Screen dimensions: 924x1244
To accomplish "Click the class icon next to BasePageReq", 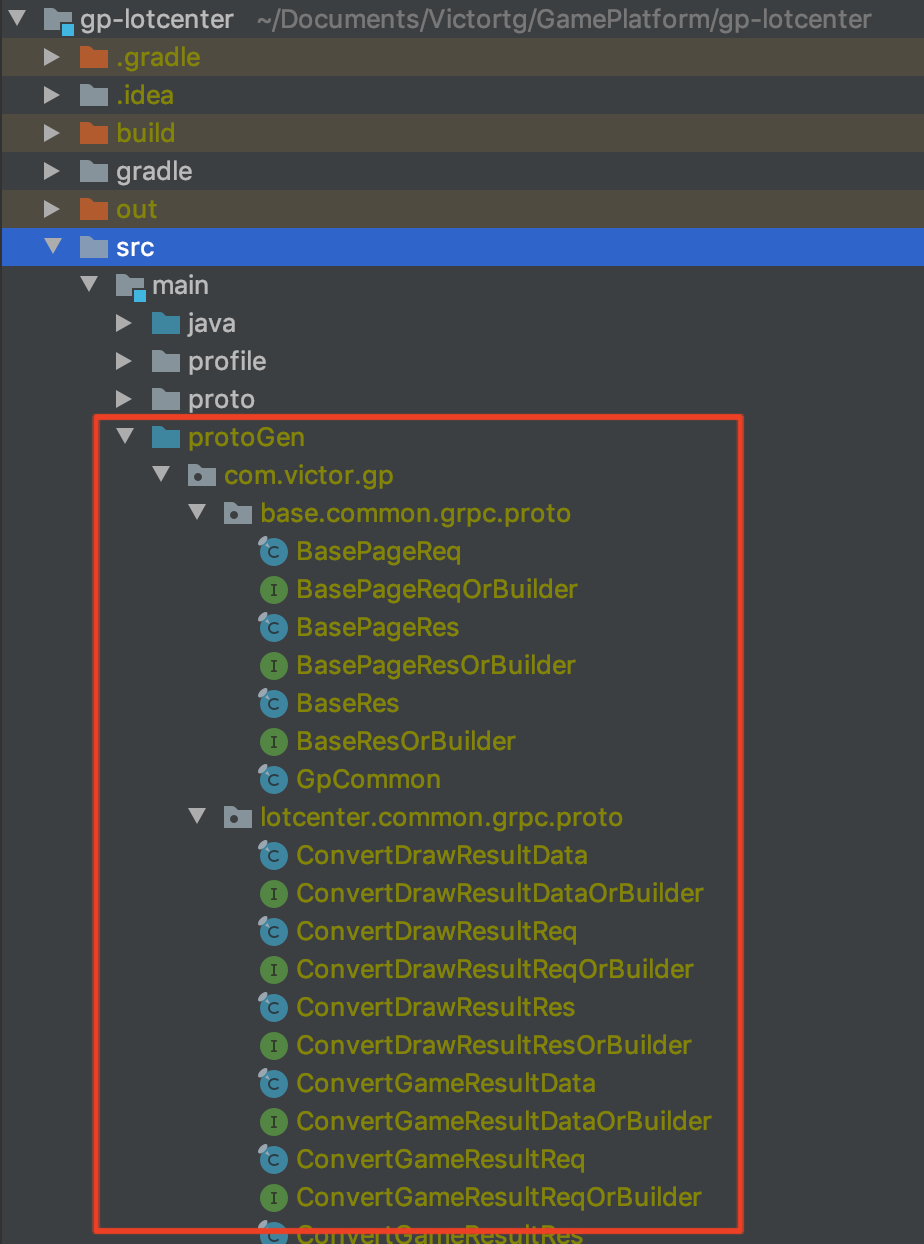I will 273,552.
